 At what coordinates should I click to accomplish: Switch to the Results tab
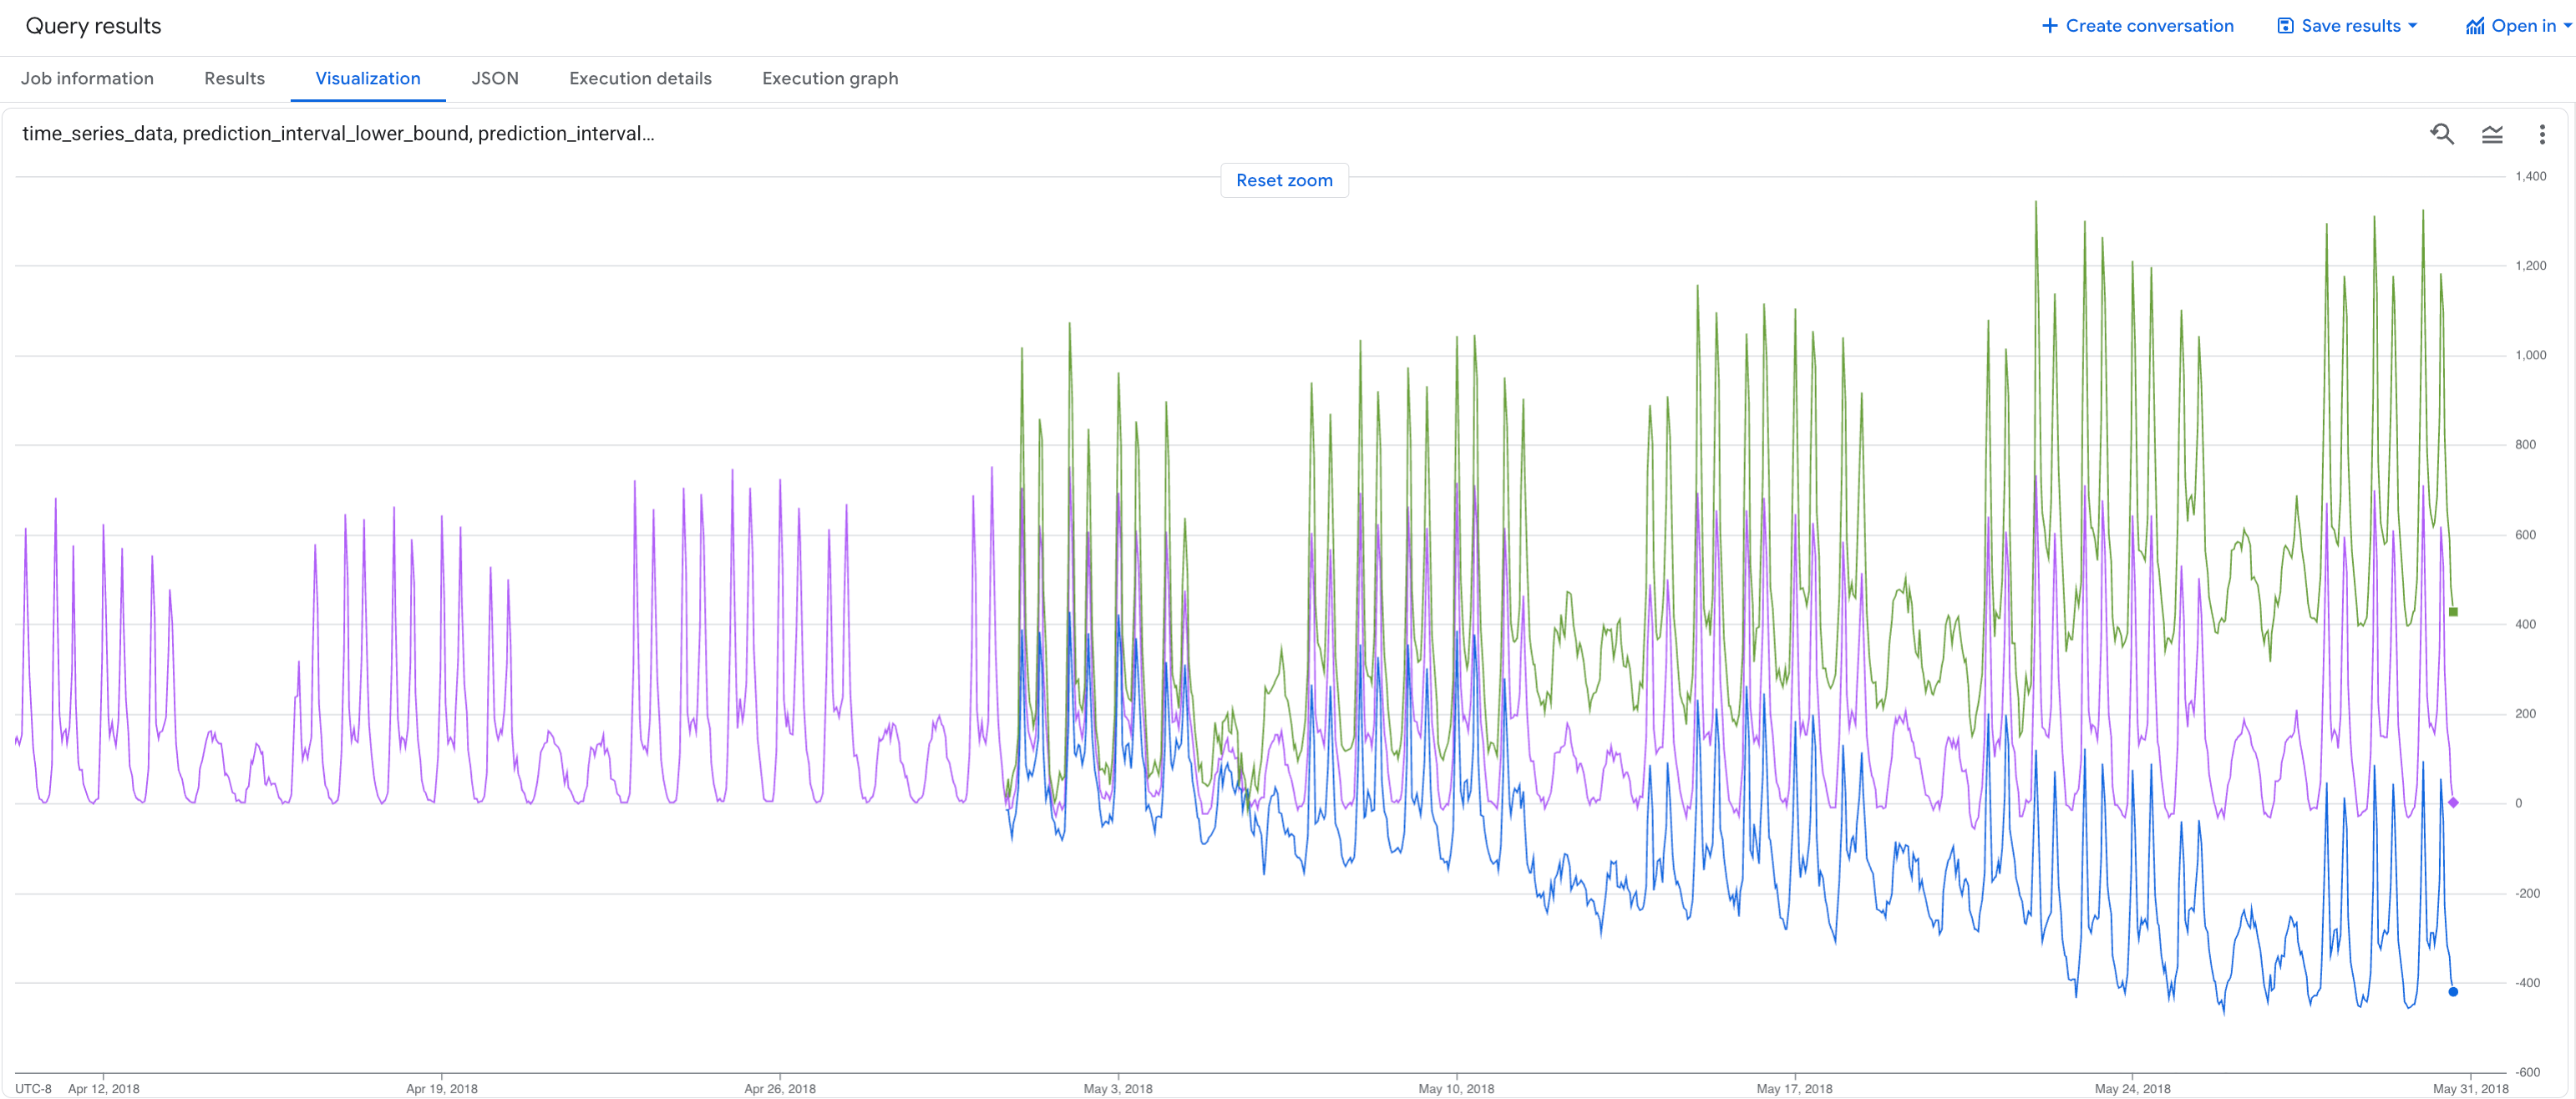(234, 78)
